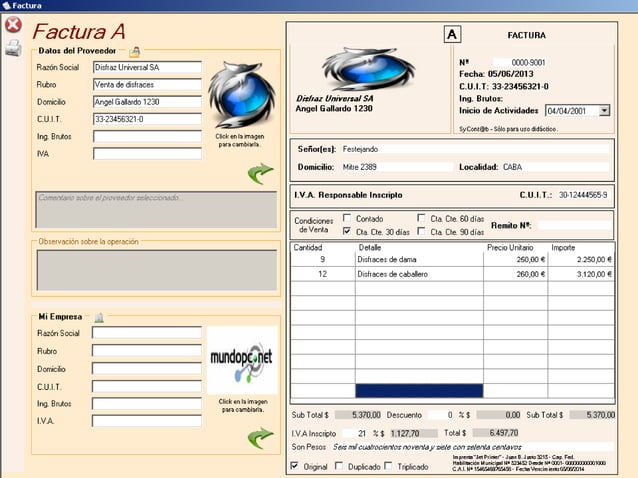This screenshot has width=638, height=478.
Task: Click the dark blue highlighted table cell
Action: click(x=418, y=391)
